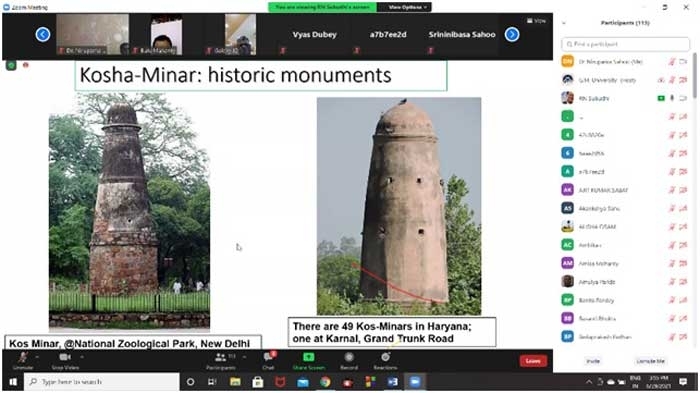
Task: Toggle video icon on RN Subudhi row
Action: (x=683, y=98)
